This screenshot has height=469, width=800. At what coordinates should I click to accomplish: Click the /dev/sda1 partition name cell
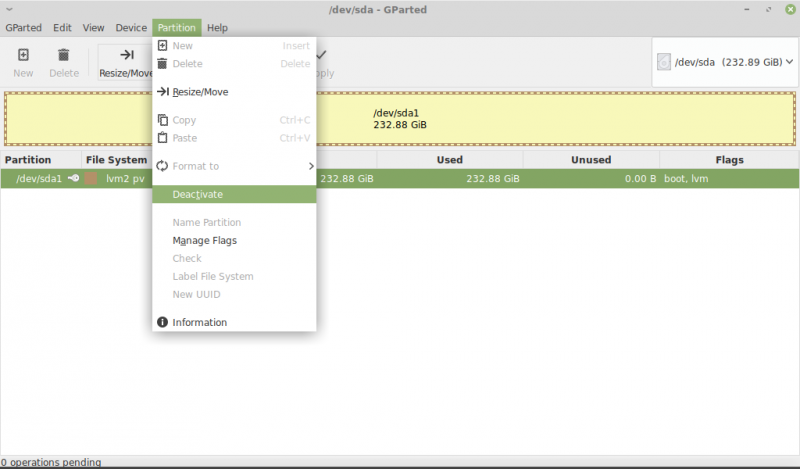pos(39,179)
